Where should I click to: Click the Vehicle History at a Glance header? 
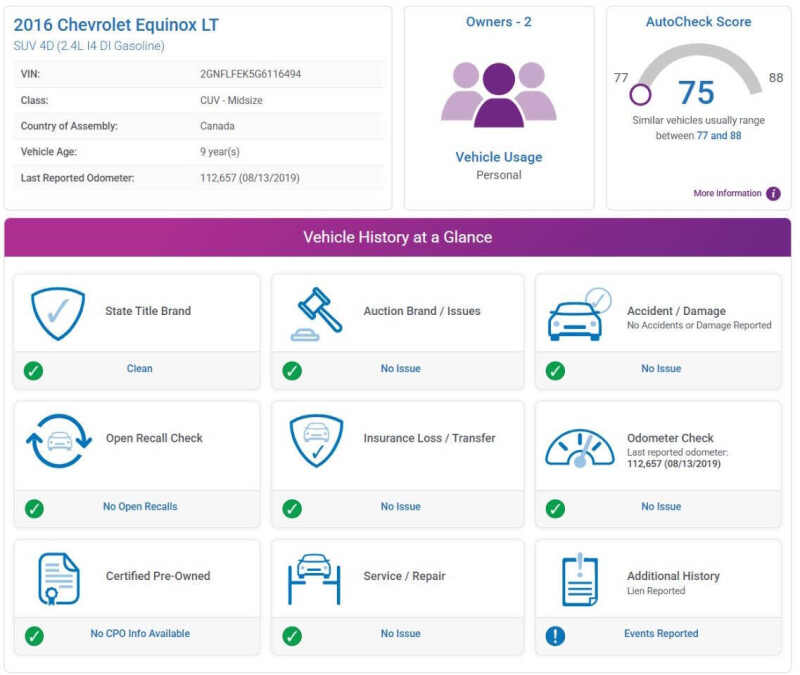click(397, 238)
